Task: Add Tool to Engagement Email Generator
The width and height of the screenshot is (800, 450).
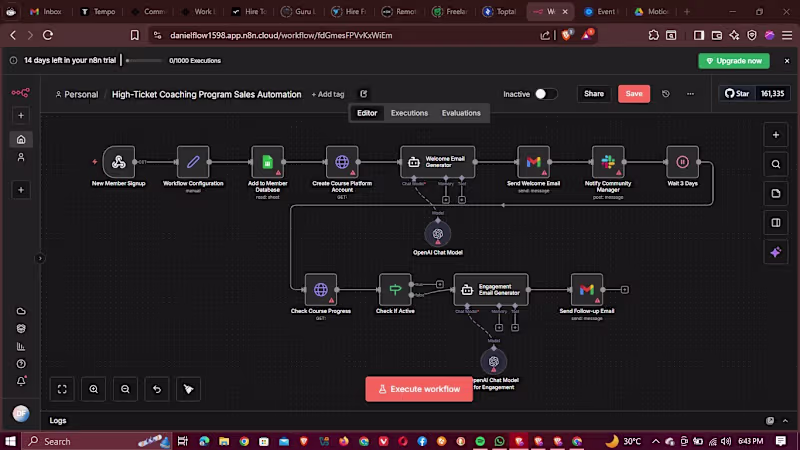Action: [x=515, y=328]
